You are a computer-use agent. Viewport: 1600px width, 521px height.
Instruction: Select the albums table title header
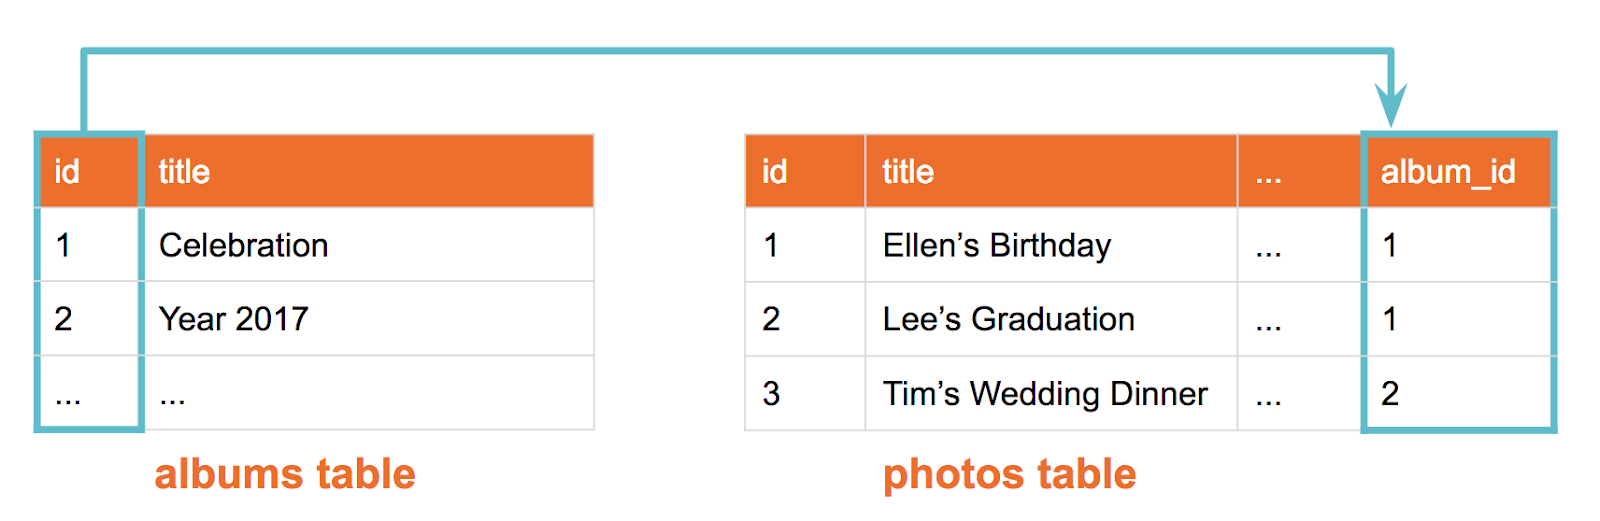tap(368, 171)
